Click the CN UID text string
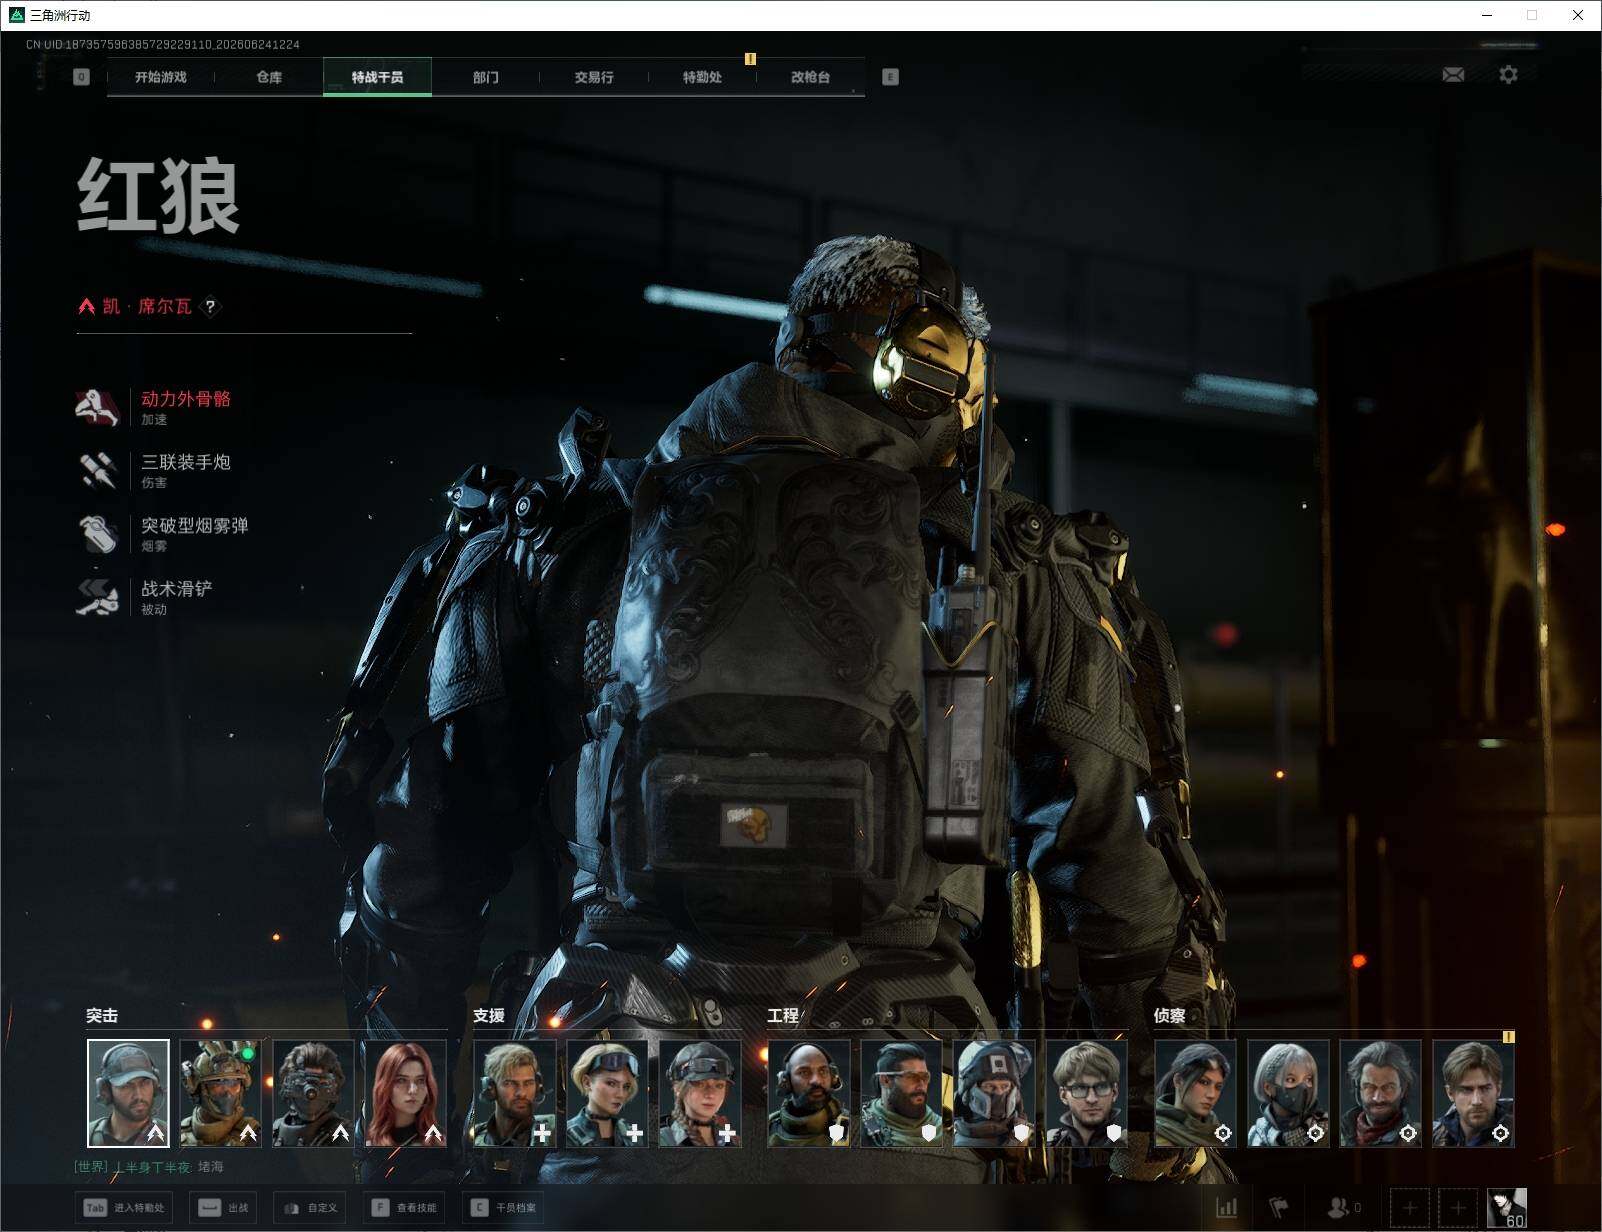 163,44
